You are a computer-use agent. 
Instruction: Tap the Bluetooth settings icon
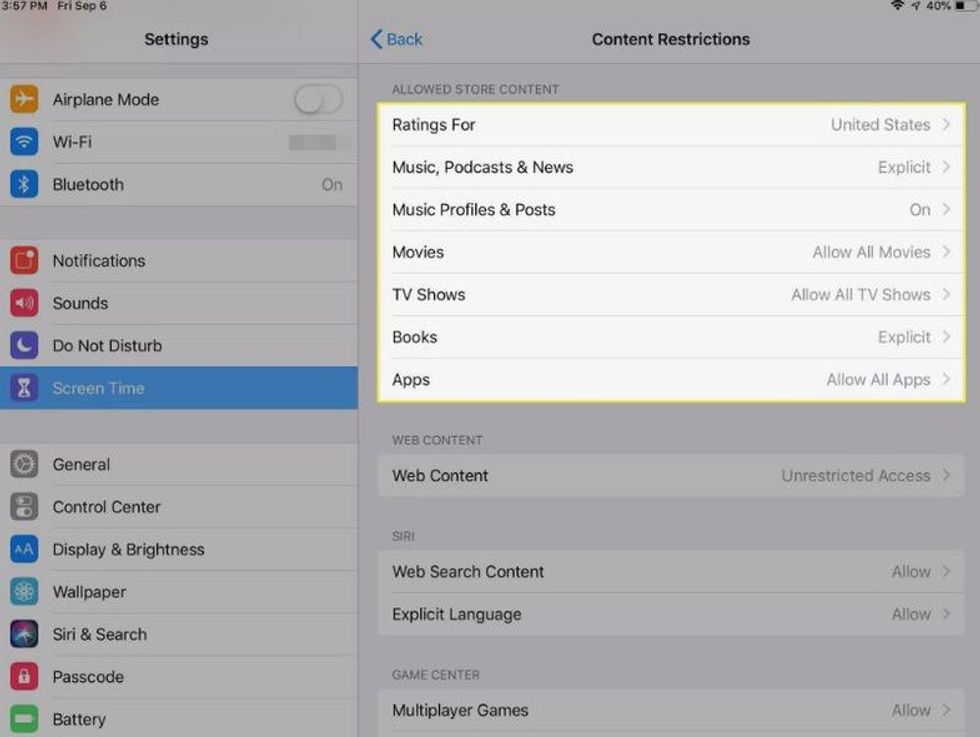24,185
